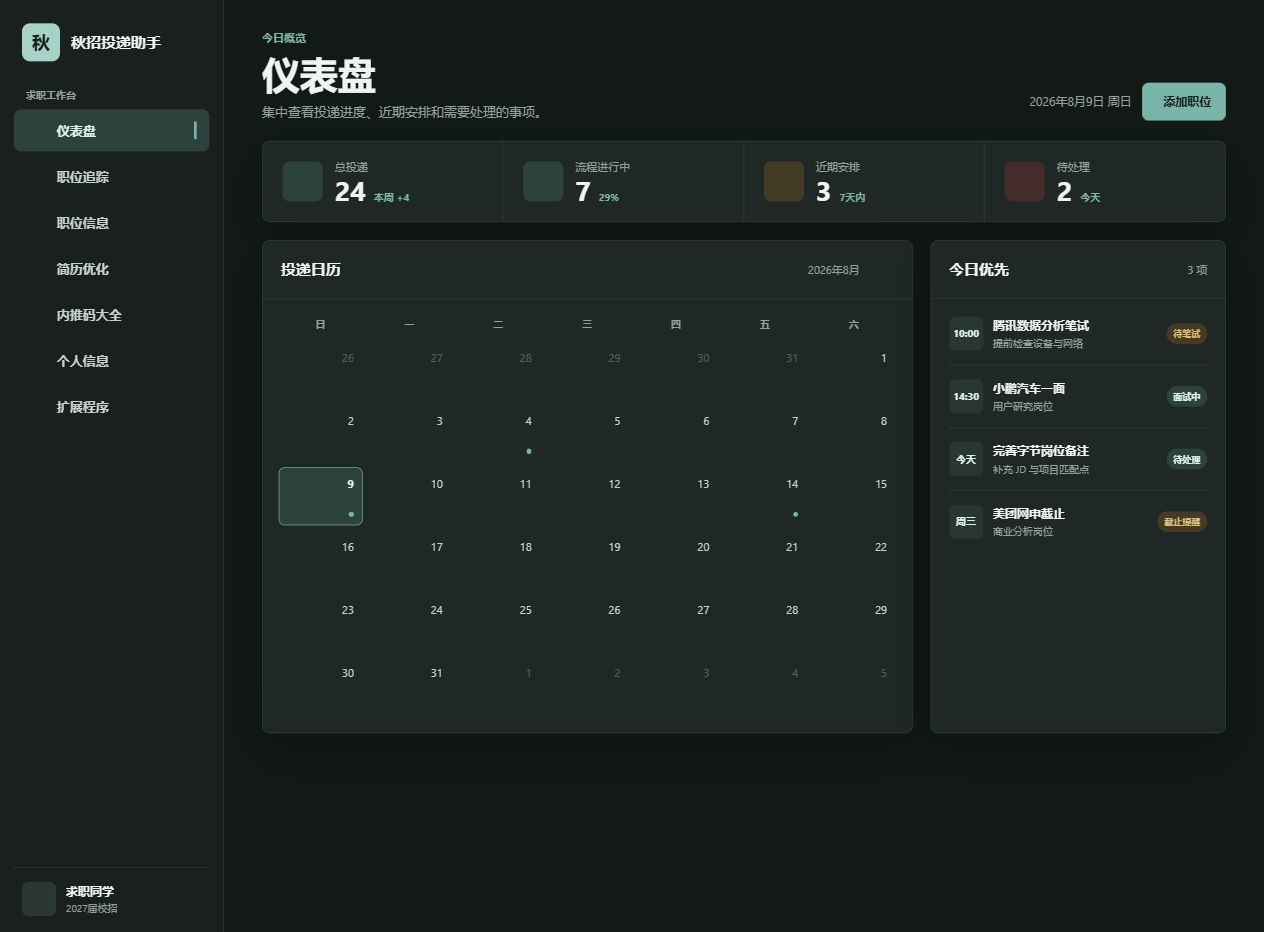Click the 14:30 time badge

coord(966,397)
